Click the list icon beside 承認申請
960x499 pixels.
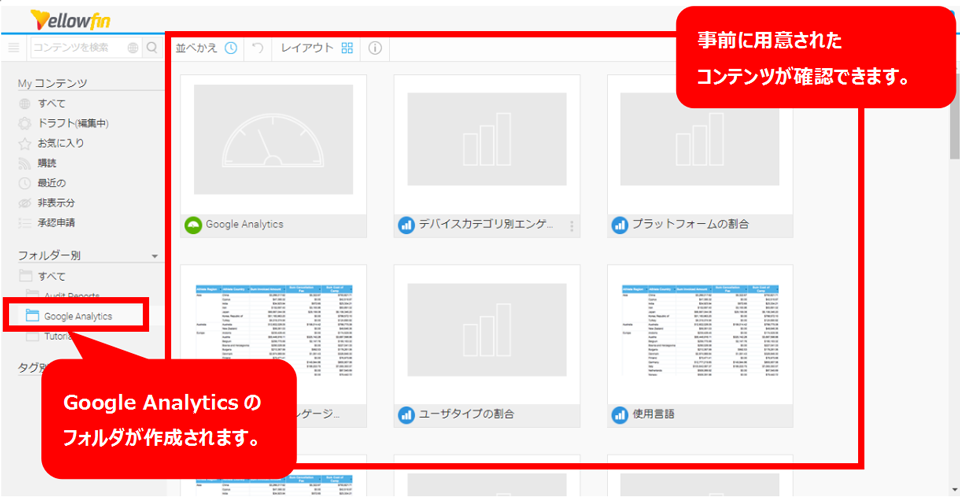[x=24, y=222]
